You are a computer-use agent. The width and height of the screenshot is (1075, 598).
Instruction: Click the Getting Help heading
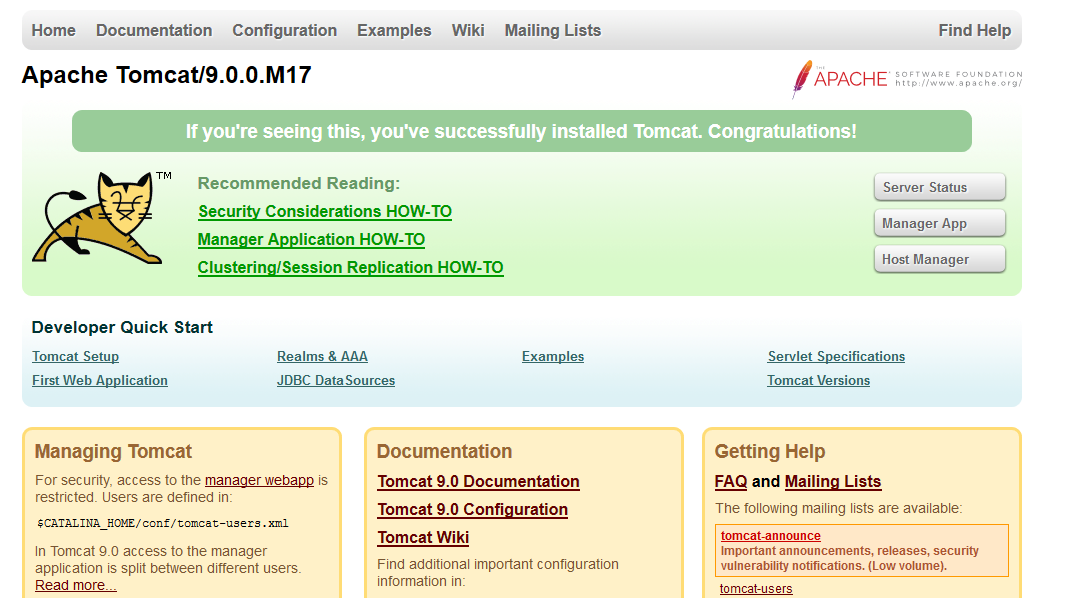770,451
